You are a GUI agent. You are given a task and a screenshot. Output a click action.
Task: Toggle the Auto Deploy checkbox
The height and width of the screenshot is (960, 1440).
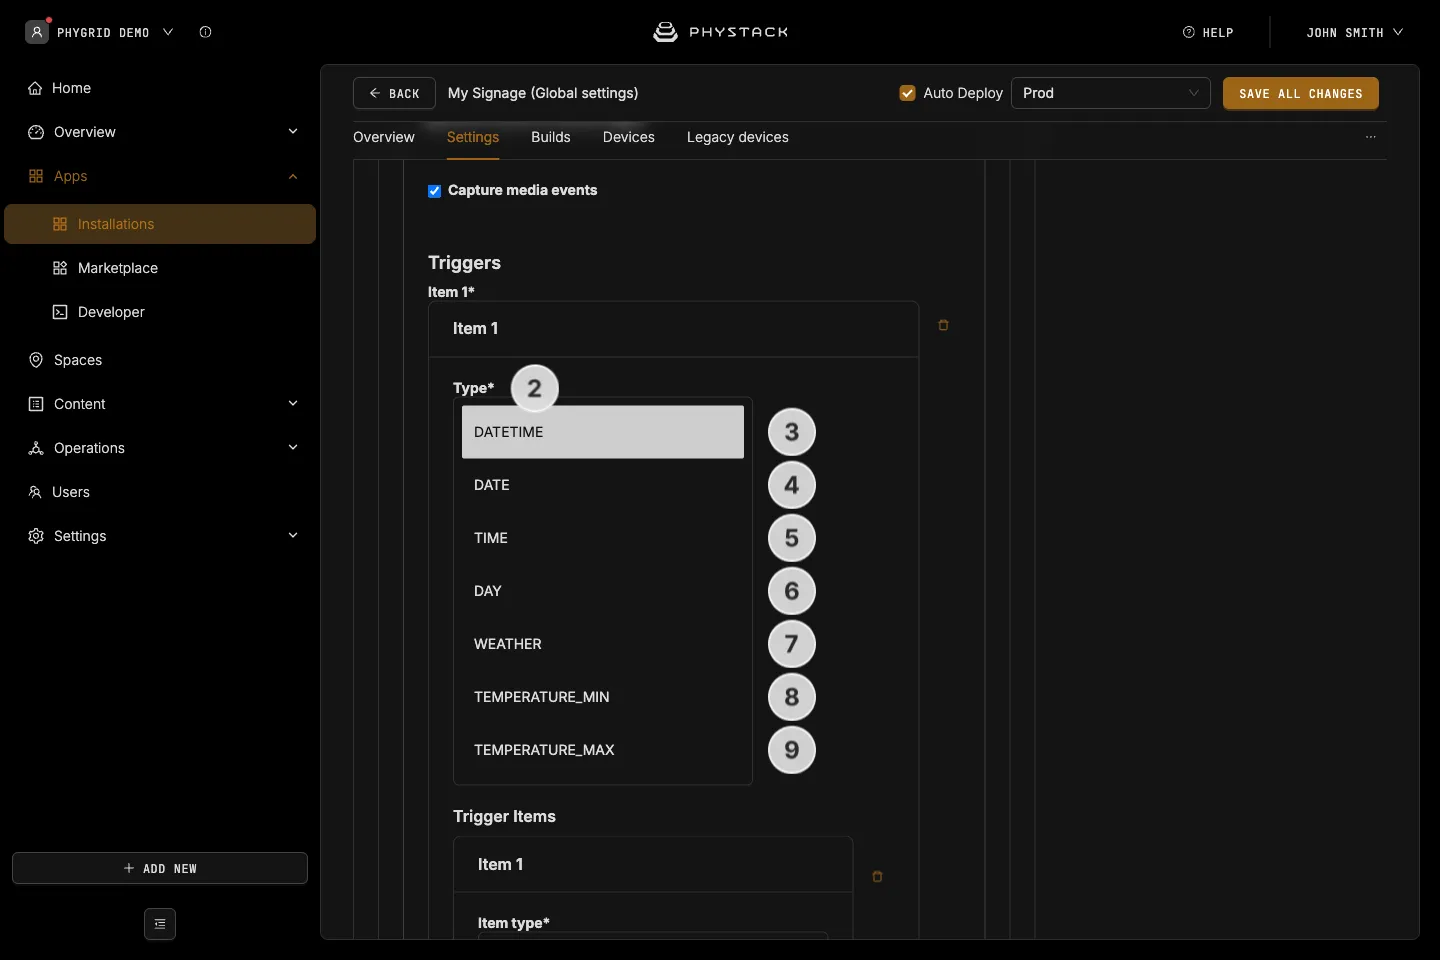tap(908, 93)
